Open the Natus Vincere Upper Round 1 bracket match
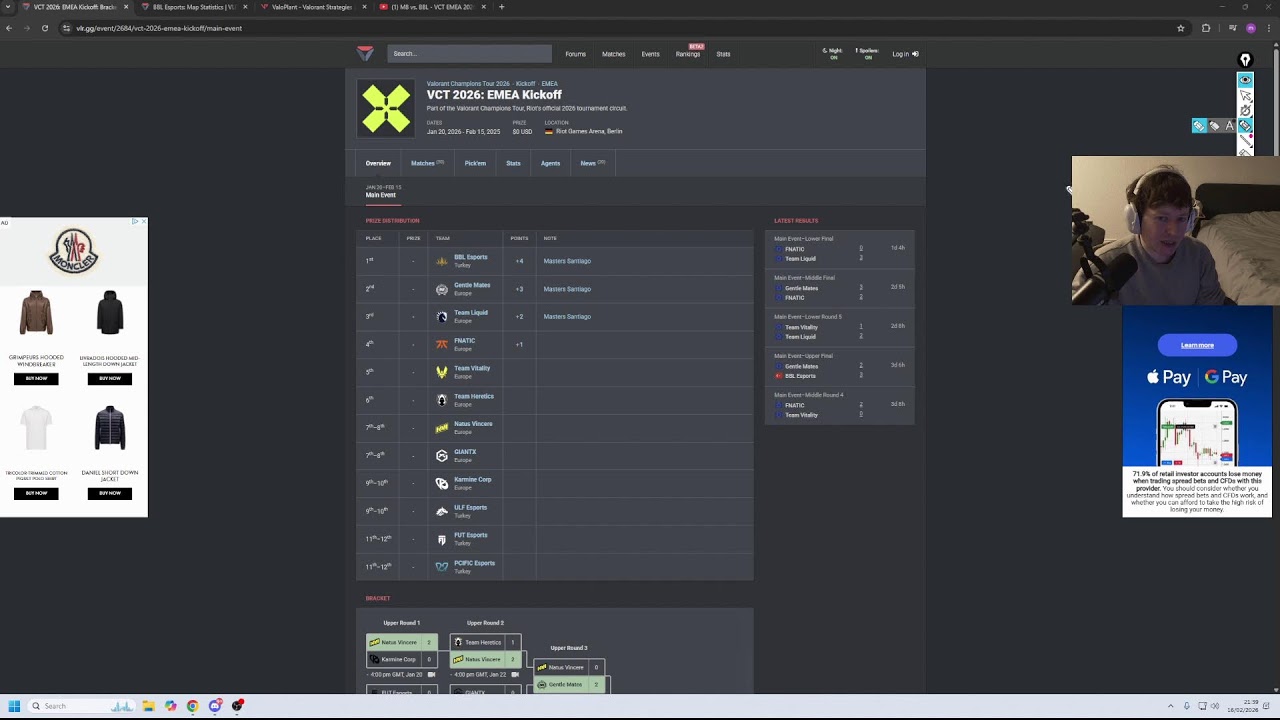Viewport: 1280px width, 720px height. 402,651
